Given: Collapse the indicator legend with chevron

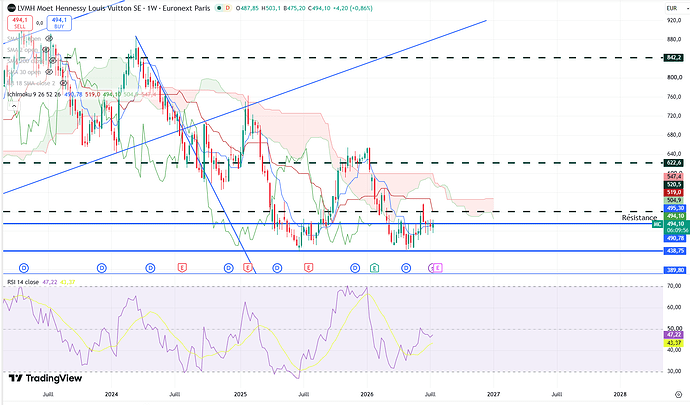Looking at the screenshot, I should click(x=14, y=106).
